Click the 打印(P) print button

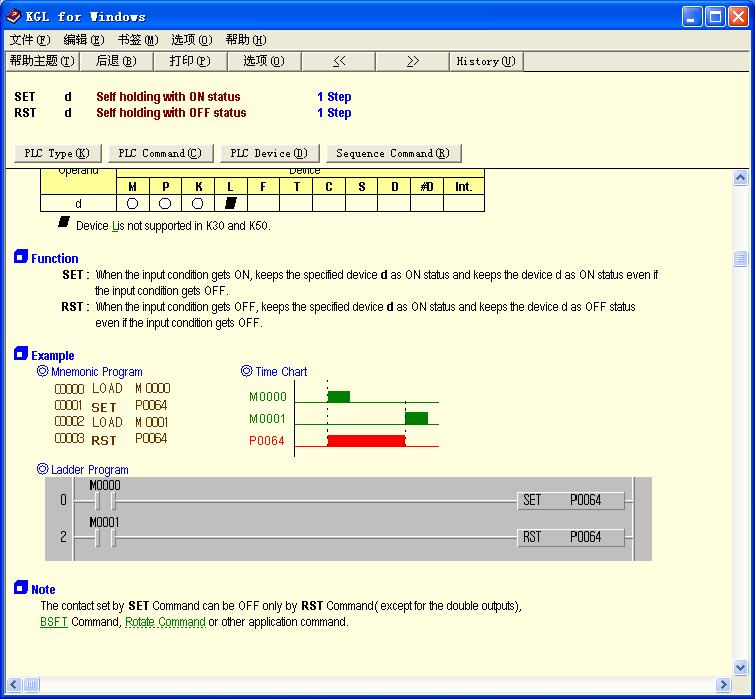(190, 61)
